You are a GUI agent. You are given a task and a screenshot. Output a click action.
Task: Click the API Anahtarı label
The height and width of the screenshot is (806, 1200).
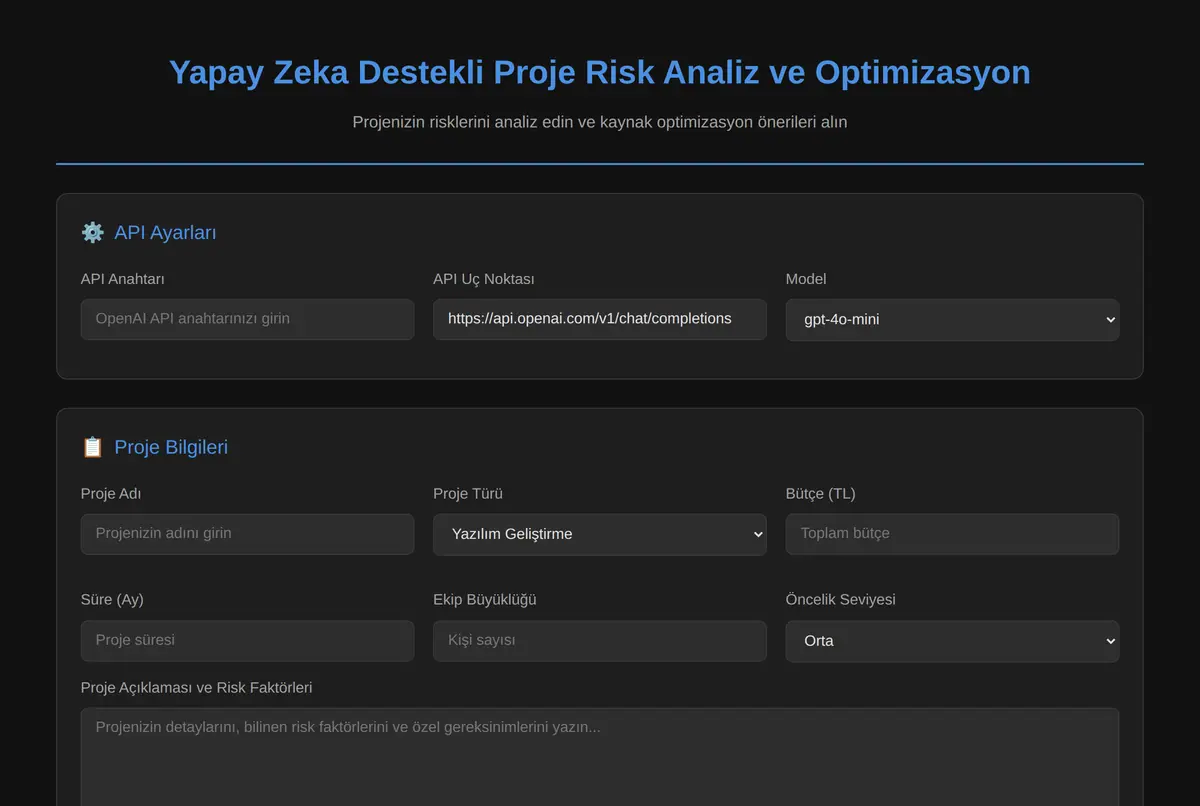(x=123, y=279)
